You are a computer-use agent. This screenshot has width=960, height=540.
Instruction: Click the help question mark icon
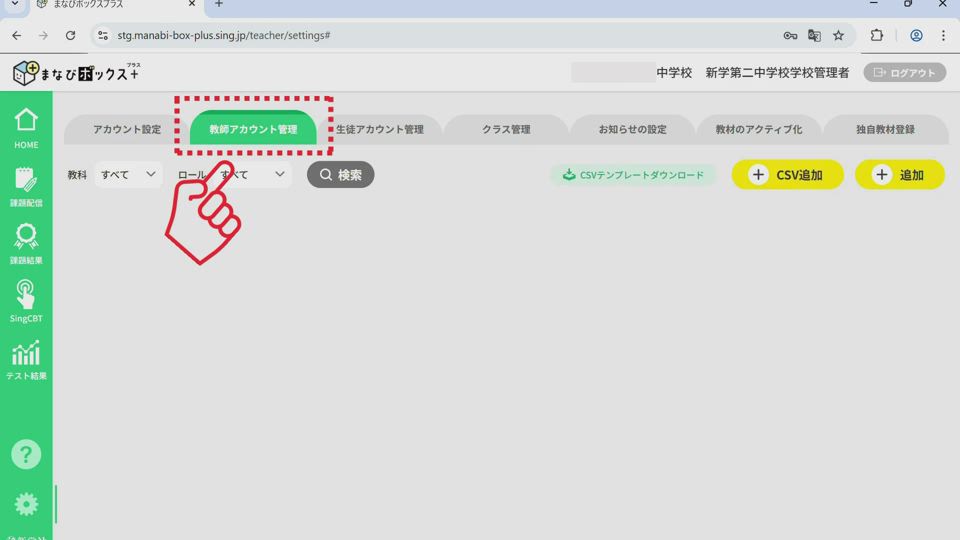26,454
